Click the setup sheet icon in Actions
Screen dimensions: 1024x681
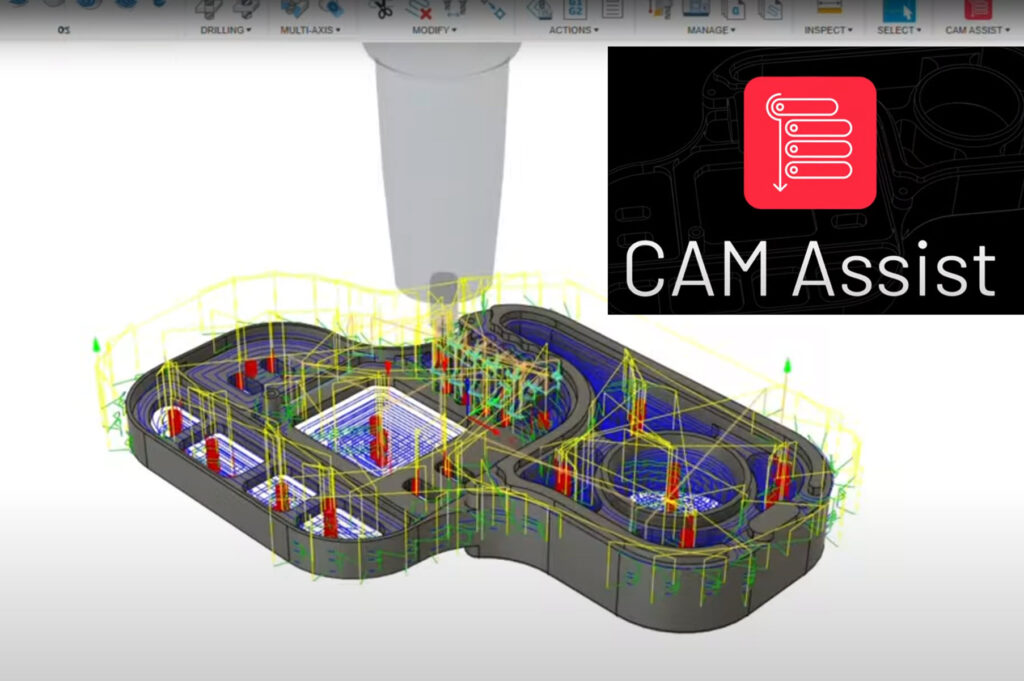tap(612, 8)
